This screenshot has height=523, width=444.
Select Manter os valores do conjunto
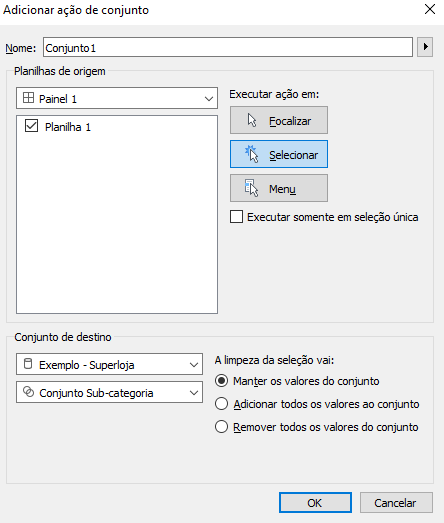click(221, 381)
